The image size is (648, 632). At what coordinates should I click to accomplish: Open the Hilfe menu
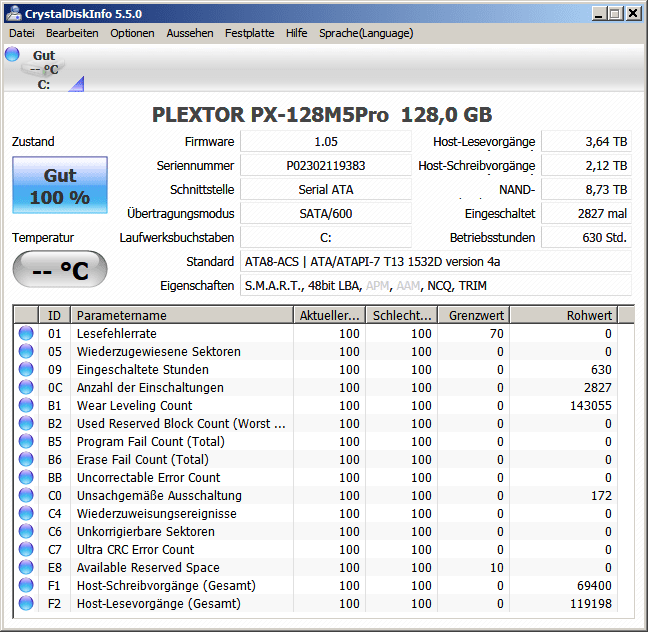296,33
